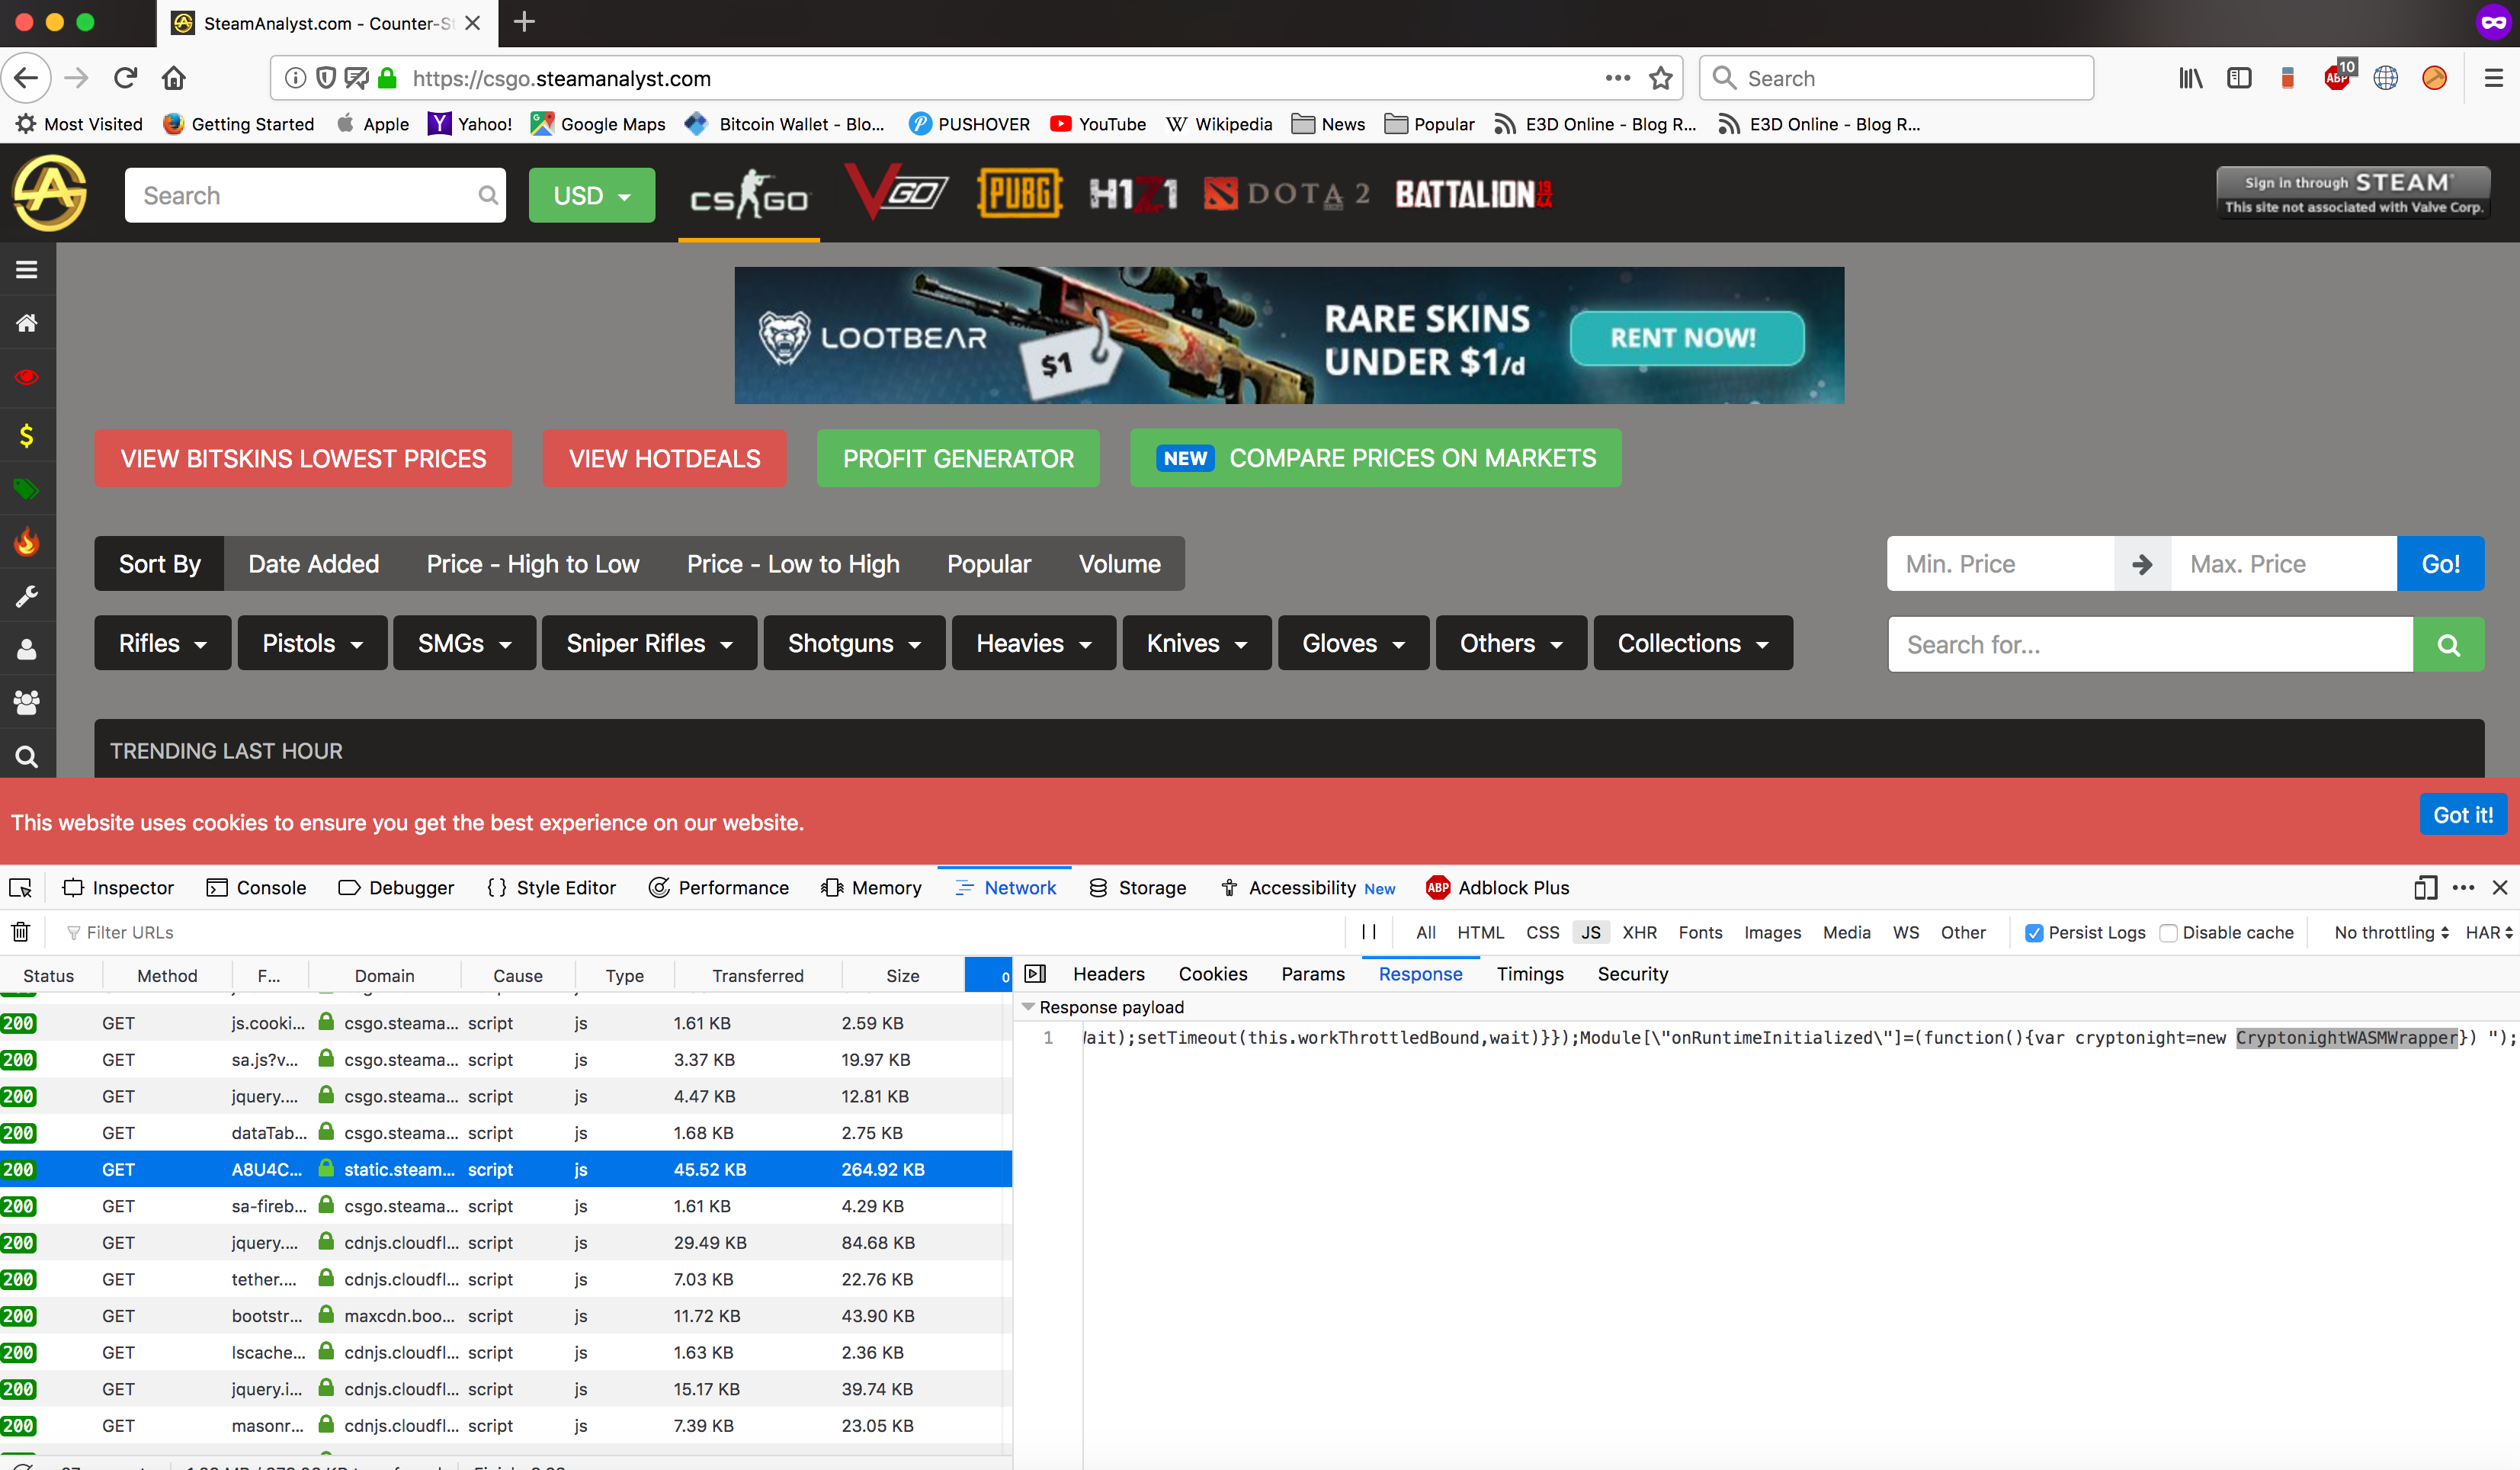This screenshot has width=2520, height=1470.
Task: Pause network recording button
Action: [x=1369, y=931]
